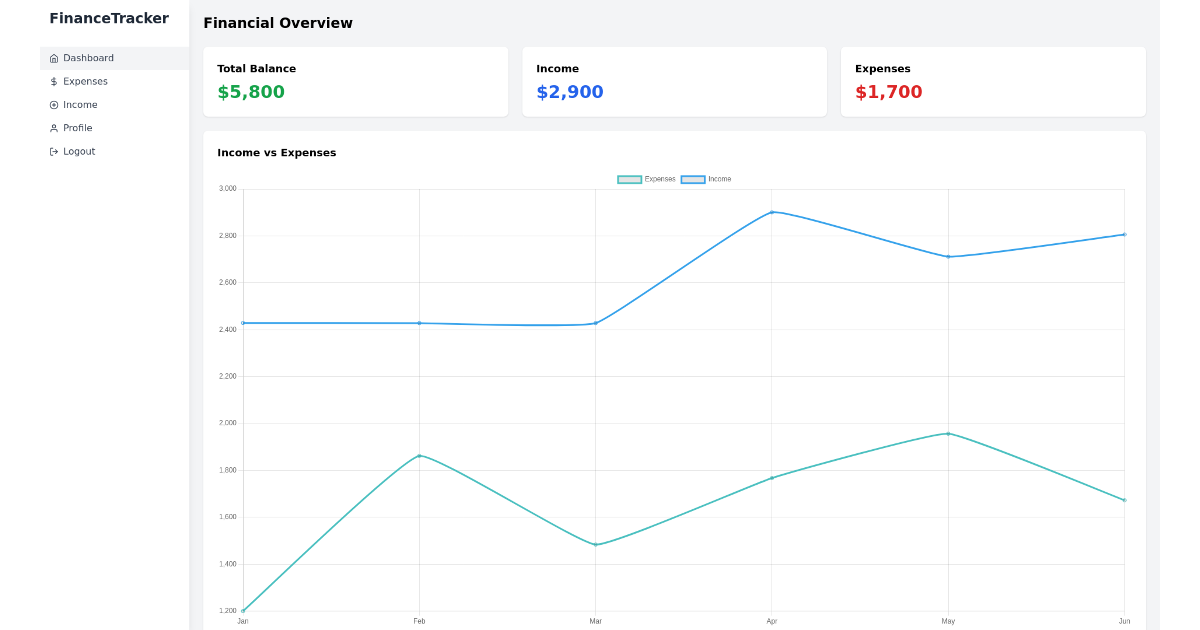Click the logout arrow icon in sidebar

coord(53,151)
